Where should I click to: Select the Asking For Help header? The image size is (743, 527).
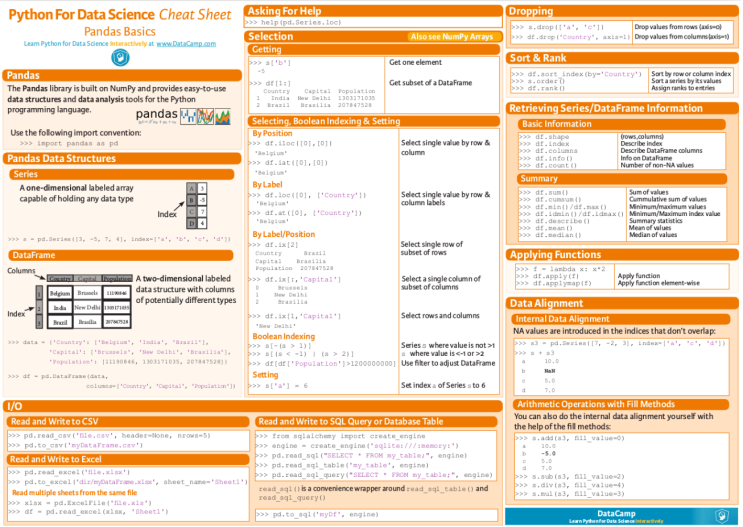click(373, 11)
